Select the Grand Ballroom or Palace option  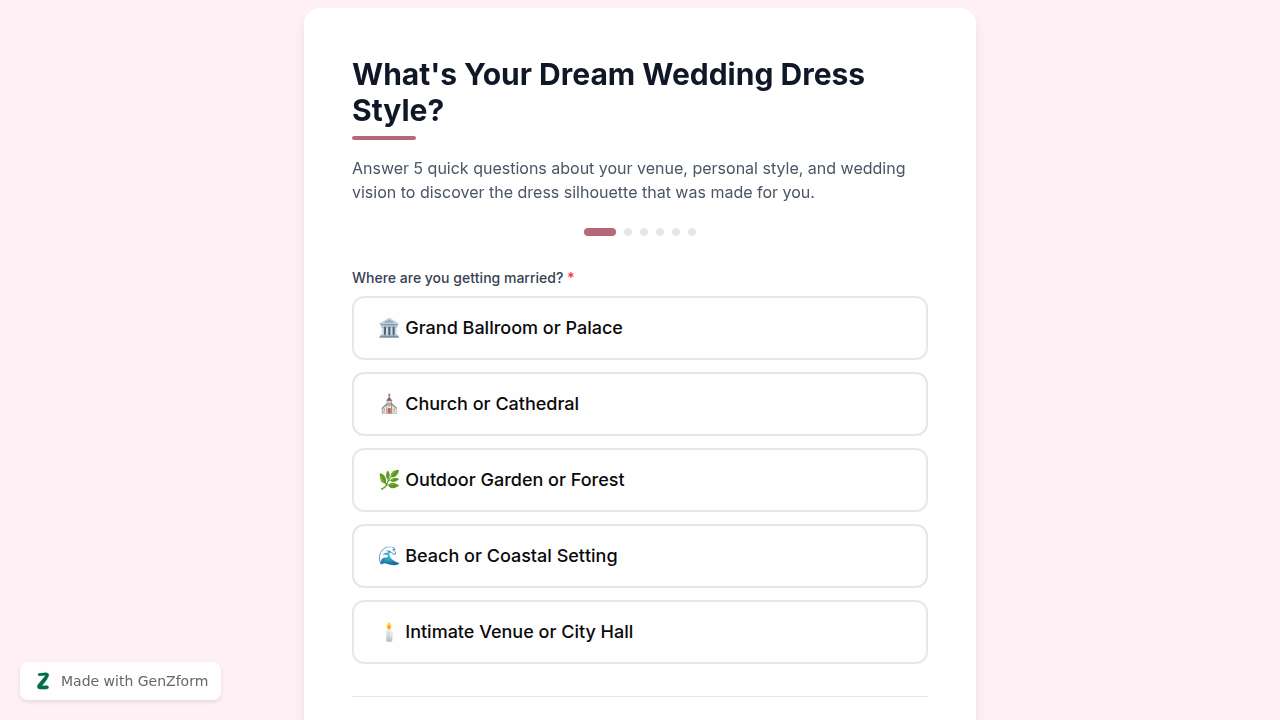coord(640,328)
